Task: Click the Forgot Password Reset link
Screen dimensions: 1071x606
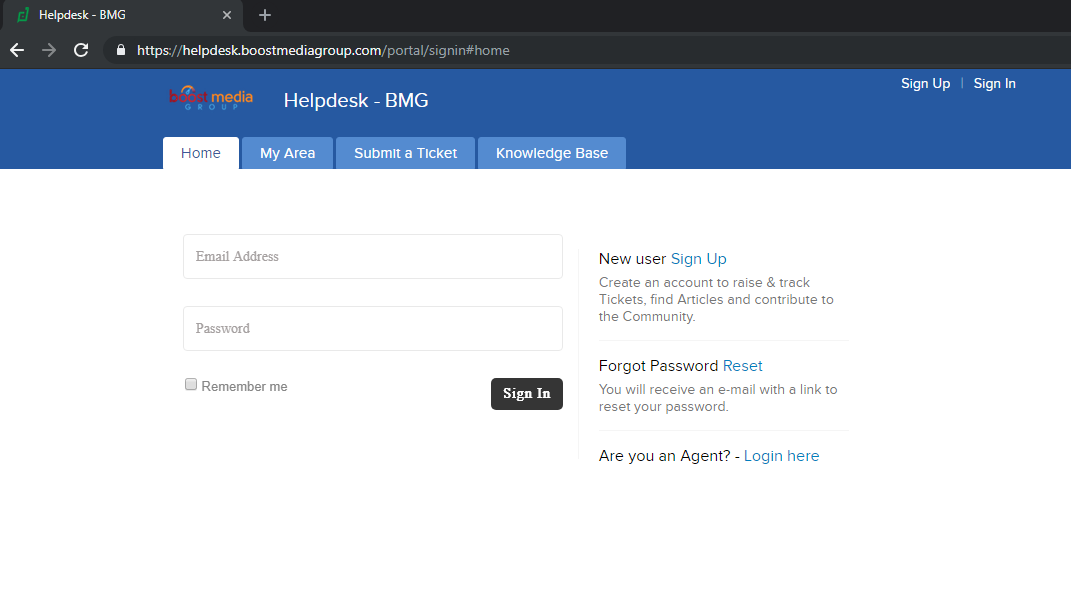Action: point(742,366)
